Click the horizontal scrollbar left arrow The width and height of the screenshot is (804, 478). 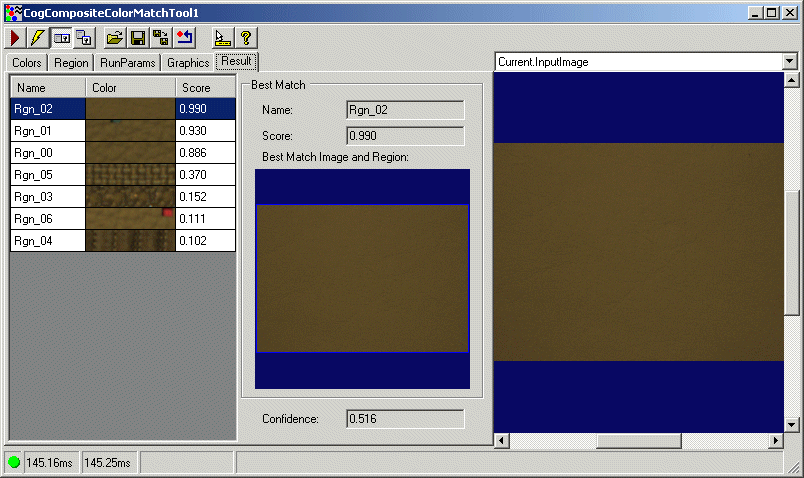(502, 441)
